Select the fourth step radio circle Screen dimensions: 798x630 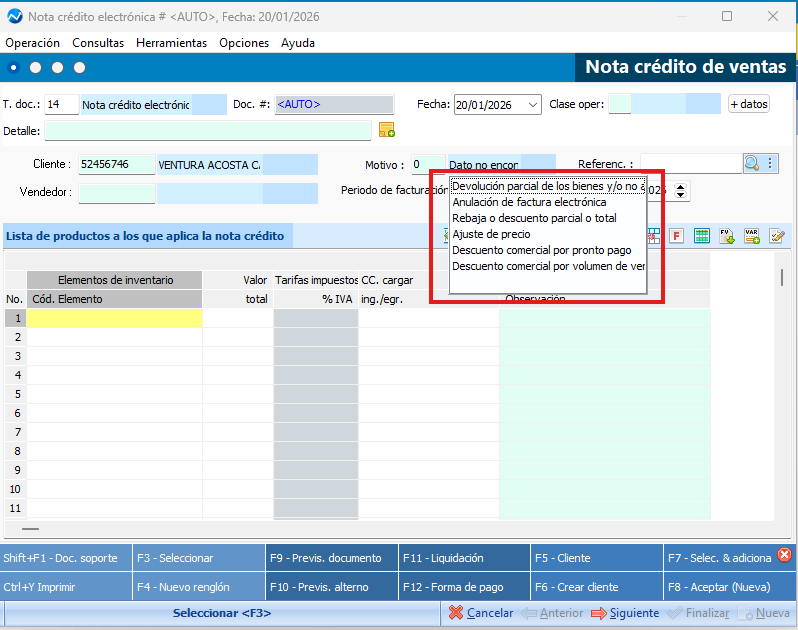80,68
